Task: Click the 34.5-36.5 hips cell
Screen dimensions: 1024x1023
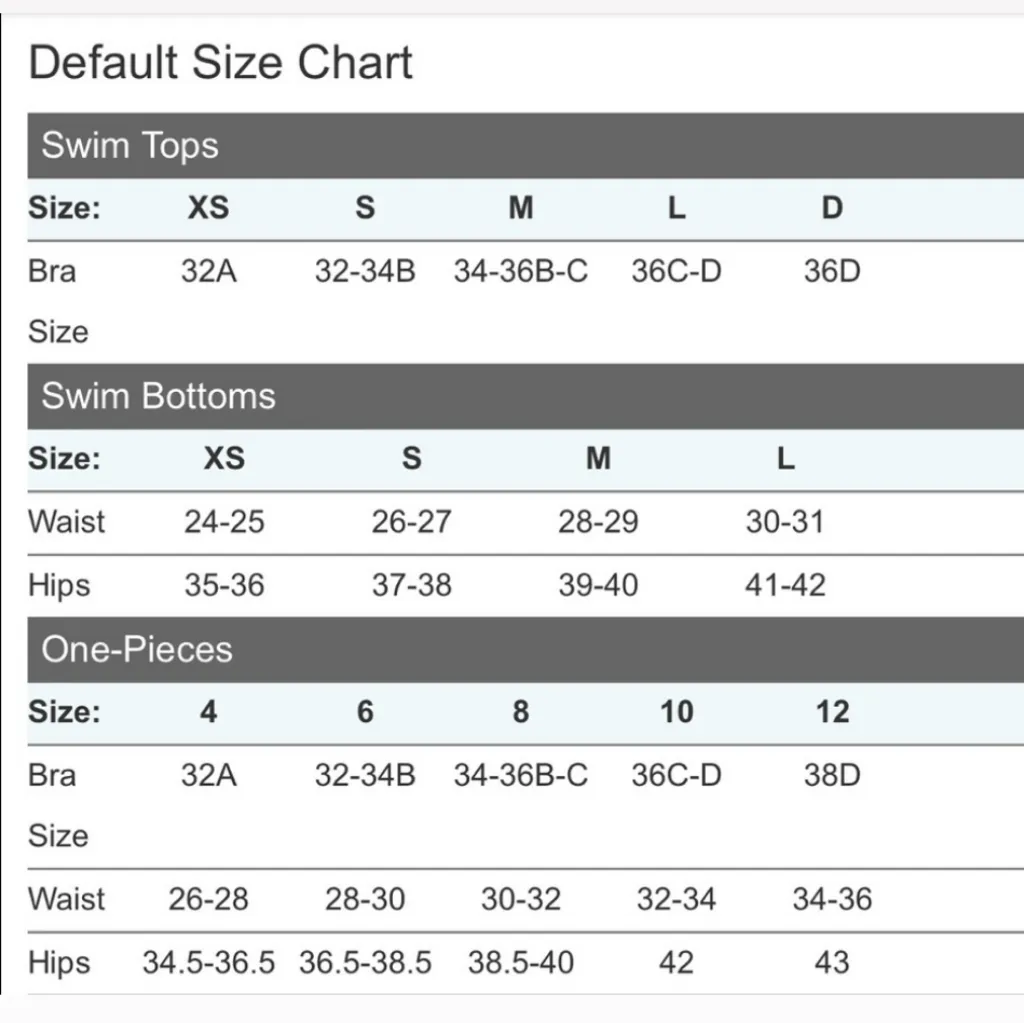Action: (208, 963)
